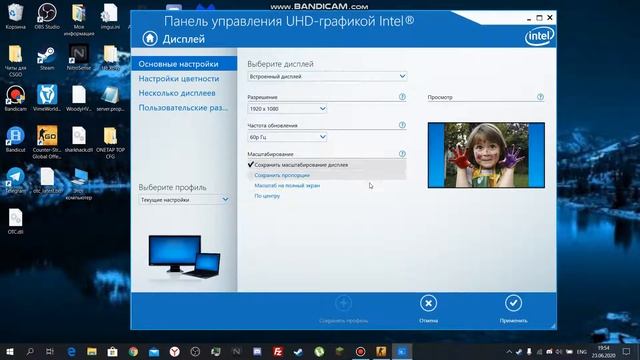
Task: Open Yandex Browser from taskbar
Action: [x=175, y=351]
